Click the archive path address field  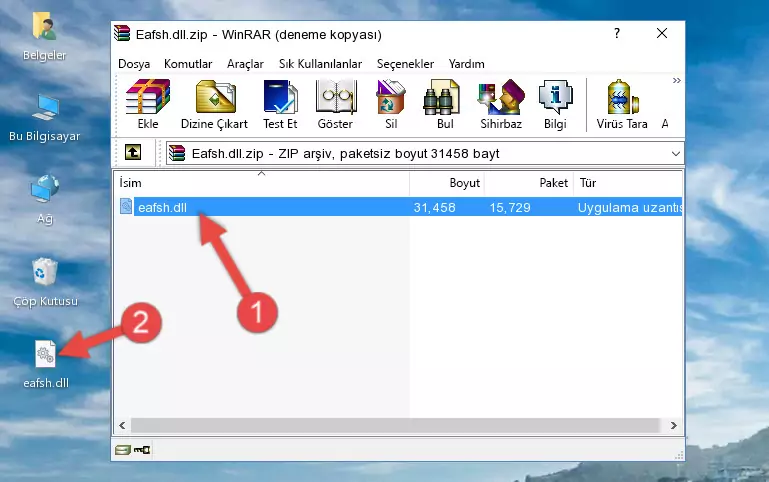[x=425, y=153]
